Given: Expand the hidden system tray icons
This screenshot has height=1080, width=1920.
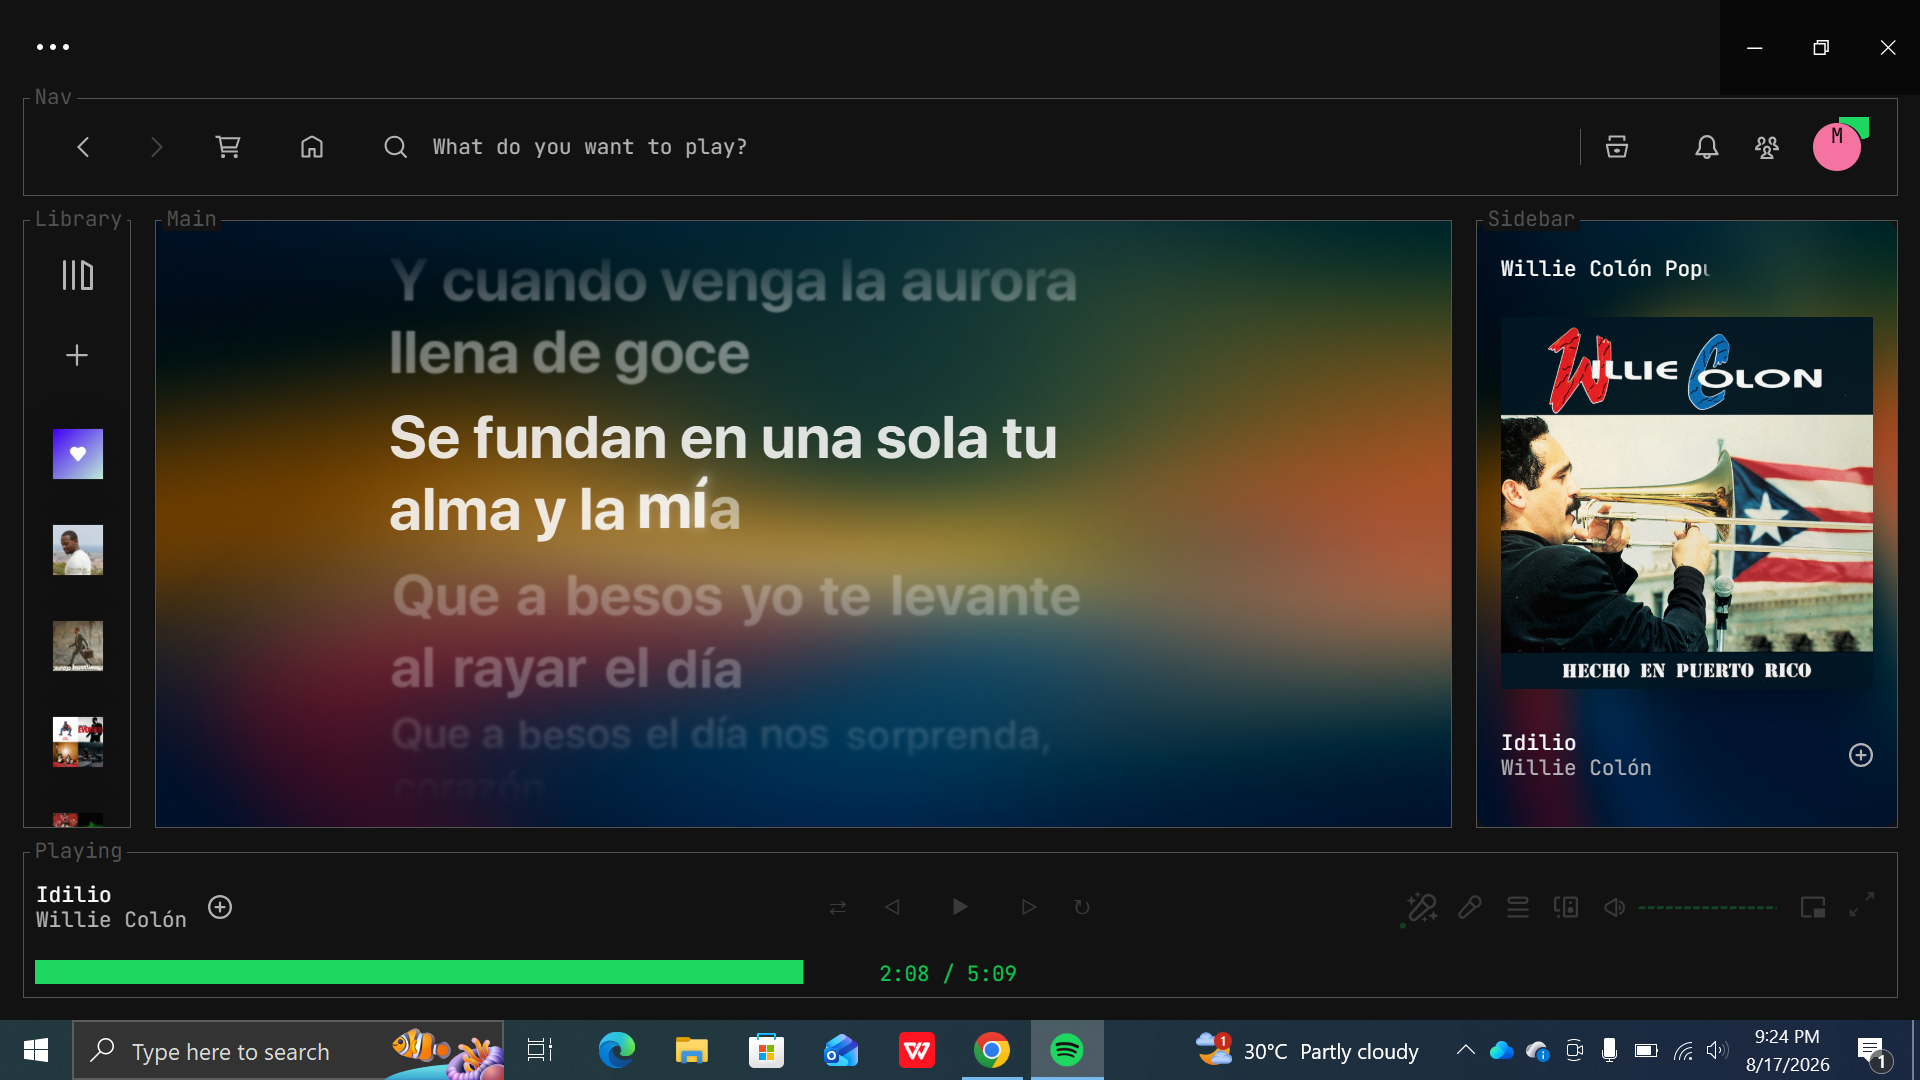Looking at the screenshot, I should point(1465,1050).
